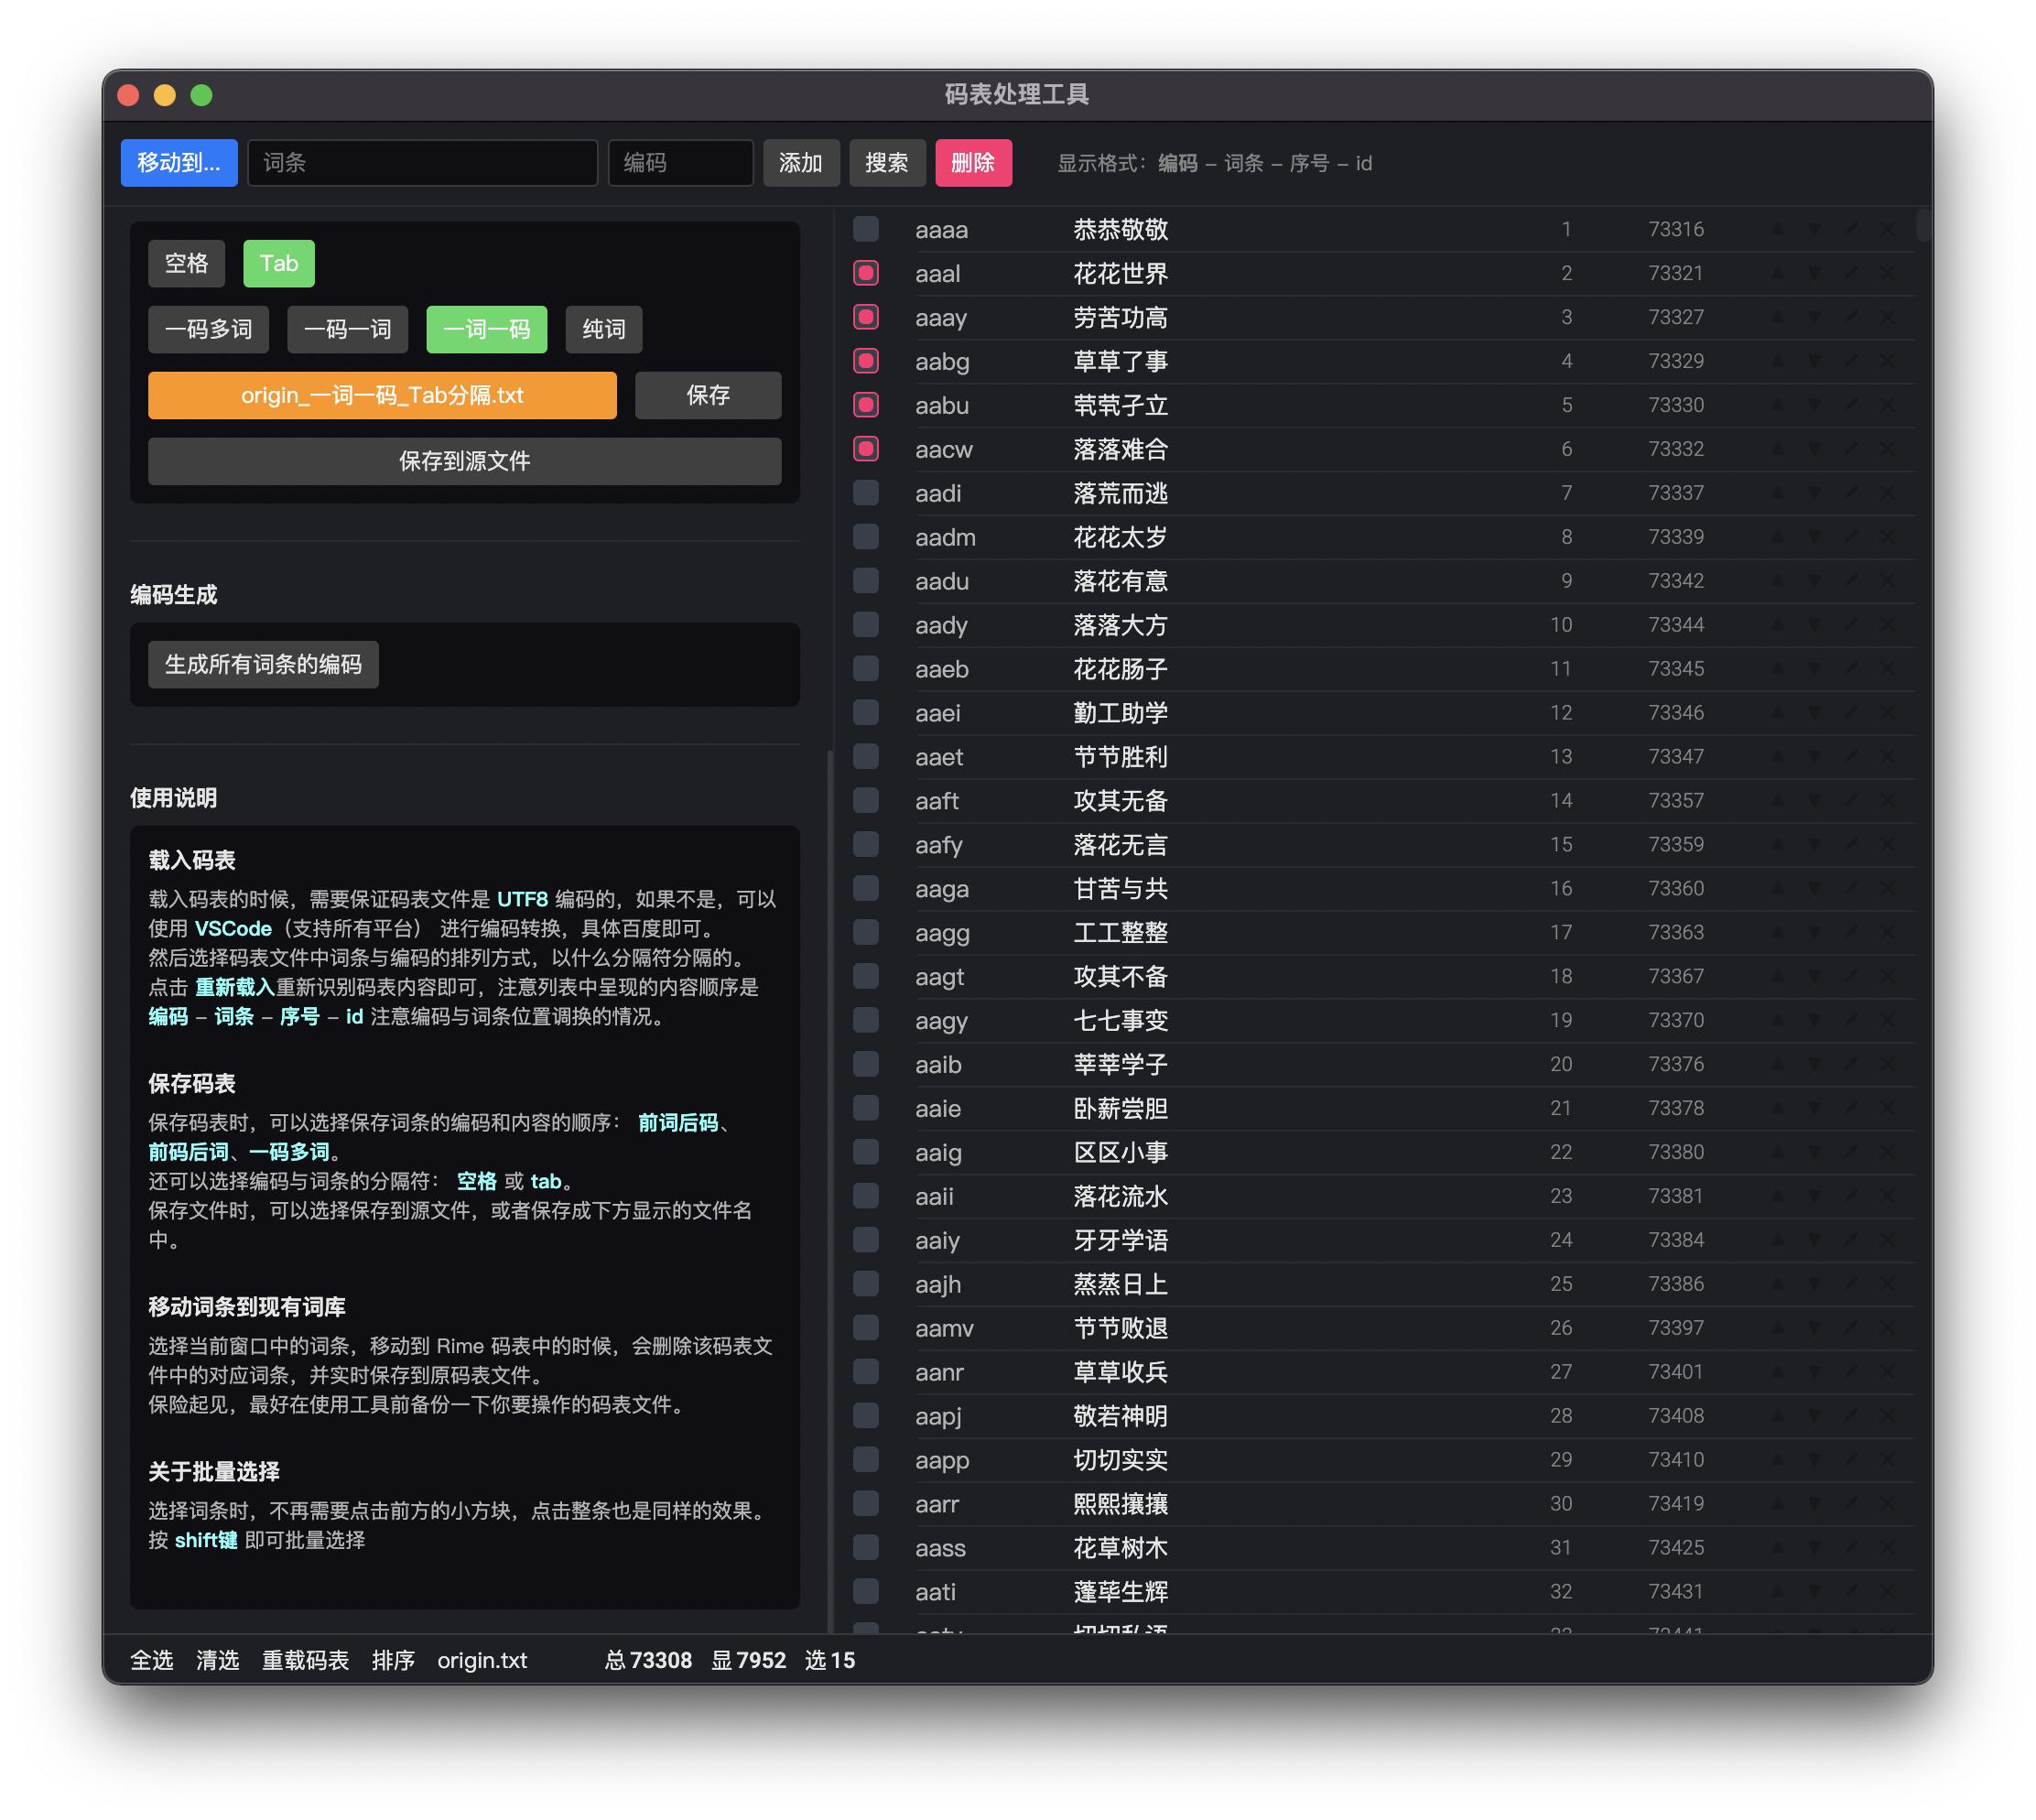Click edit pencil icon on aaay row
The height and width of the screenshot is (1820, 2036).
click(x=1851, y=317)
